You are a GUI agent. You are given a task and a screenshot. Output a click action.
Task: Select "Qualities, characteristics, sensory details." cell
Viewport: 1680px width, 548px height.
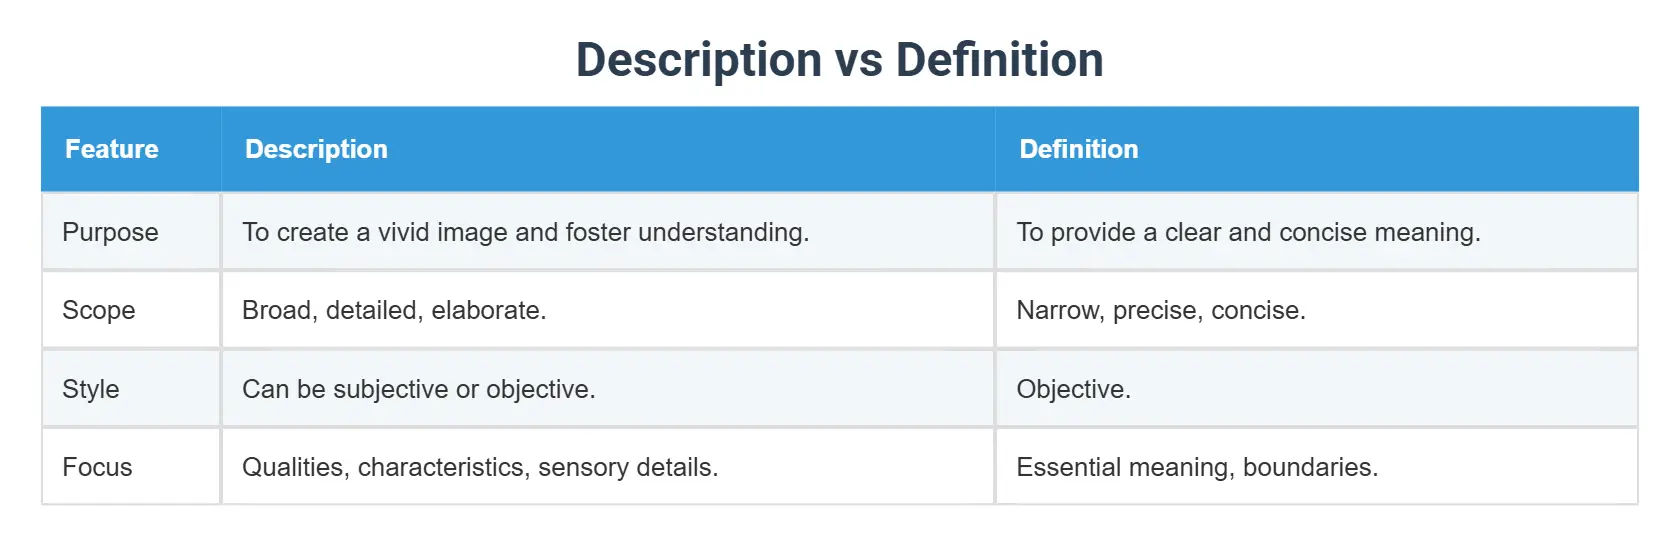click(x=480, y=467)
